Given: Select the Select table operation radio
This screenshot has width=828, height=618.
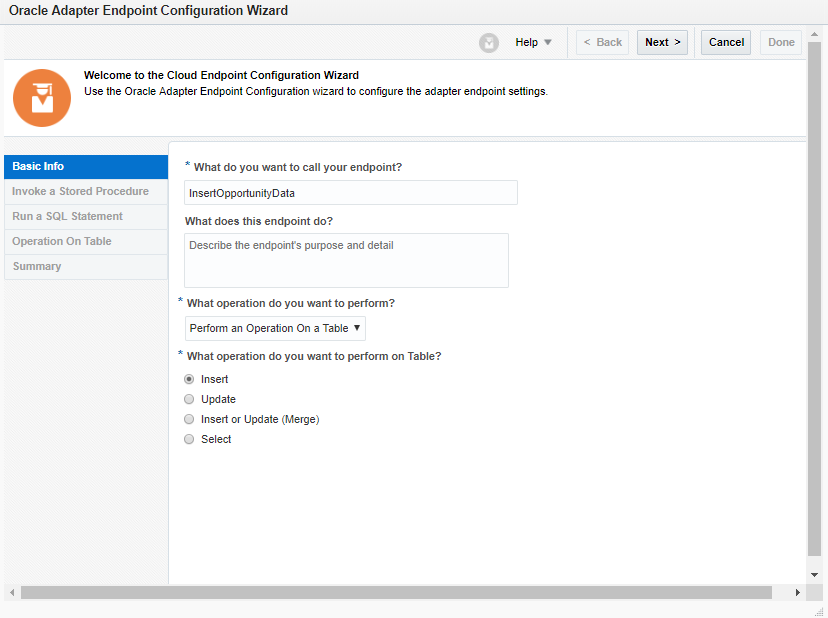Looking at the screenshot, I should pos(189,440).
